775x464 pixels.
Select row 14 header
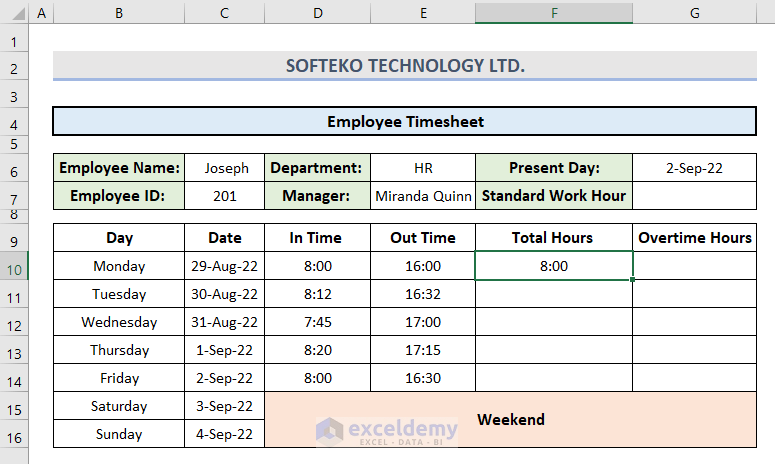coord(14,378)
